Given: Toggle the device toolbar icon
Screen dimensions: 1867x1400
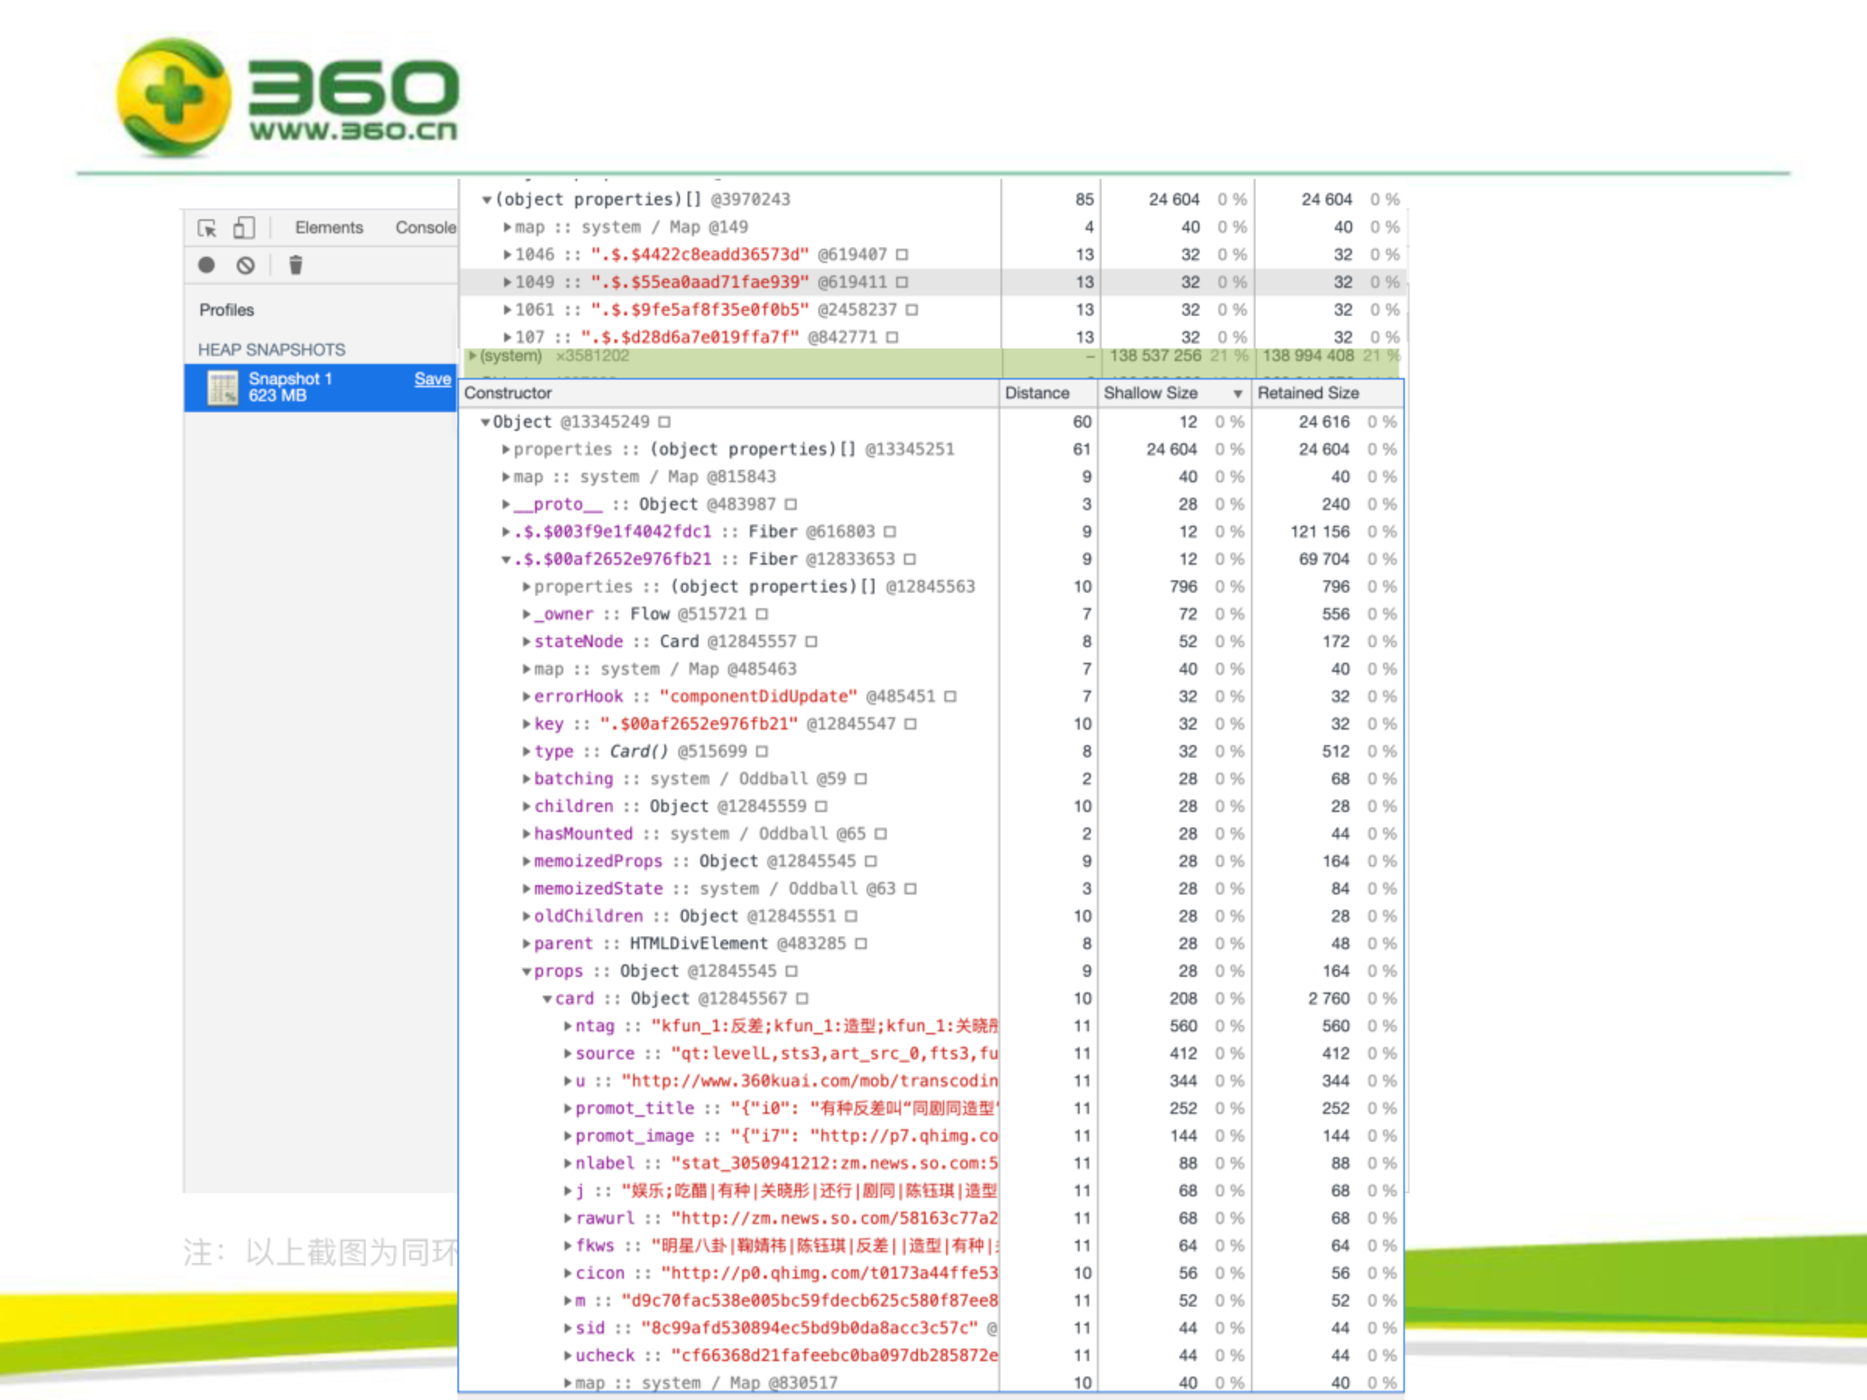Looking at the screenshot, I should [x=244, y=228].
